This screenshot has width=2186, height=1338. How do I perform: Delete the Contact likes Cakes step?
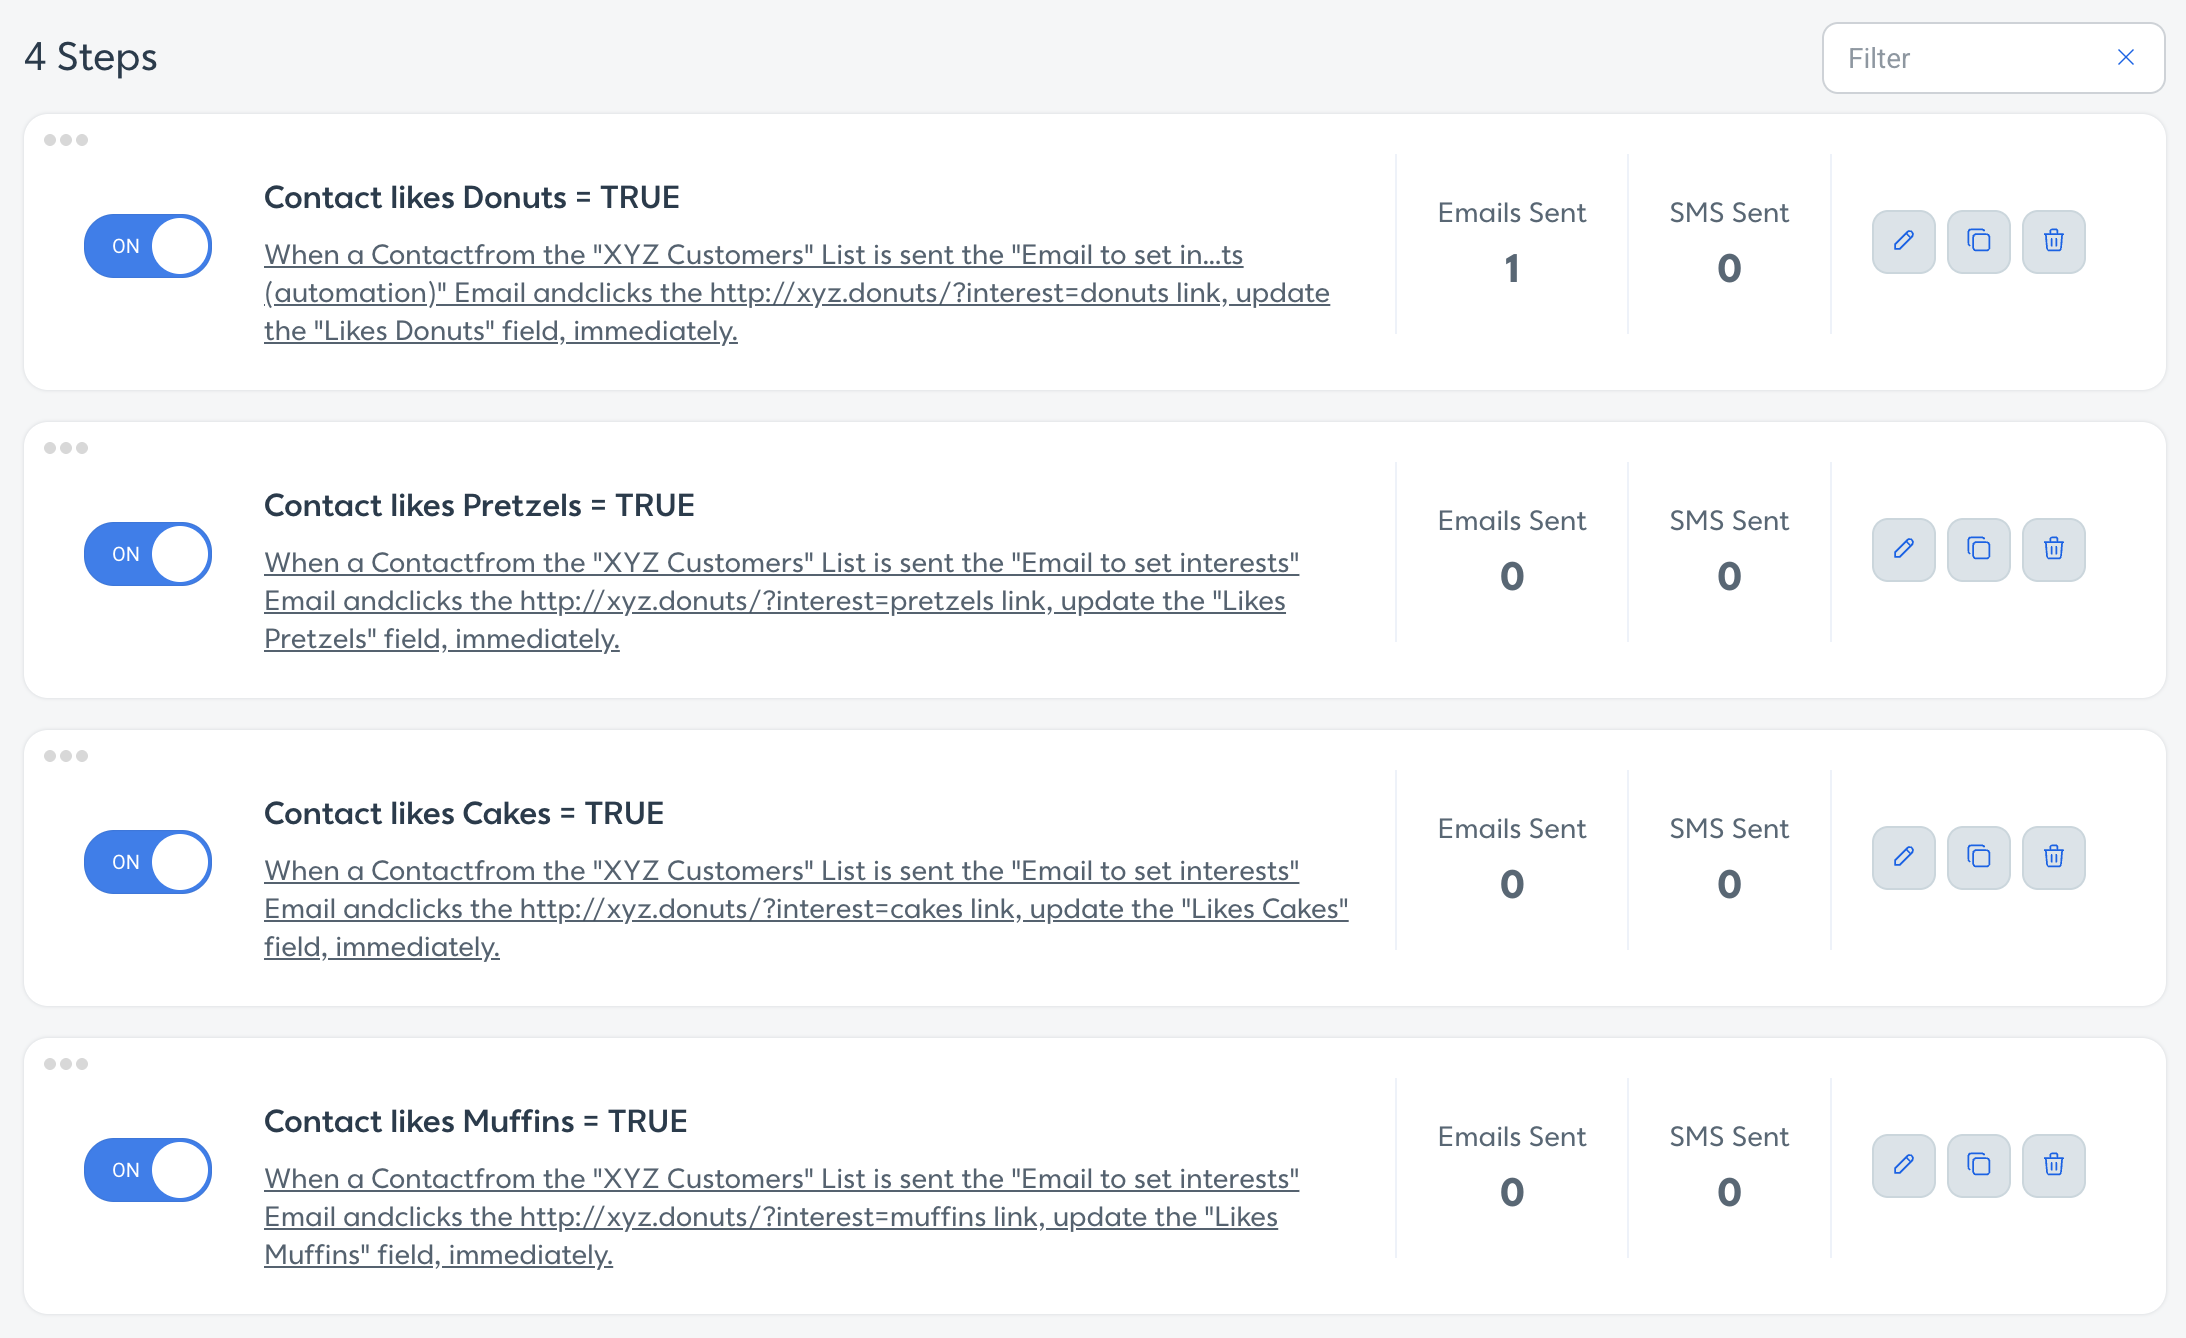pos(2053,857)
